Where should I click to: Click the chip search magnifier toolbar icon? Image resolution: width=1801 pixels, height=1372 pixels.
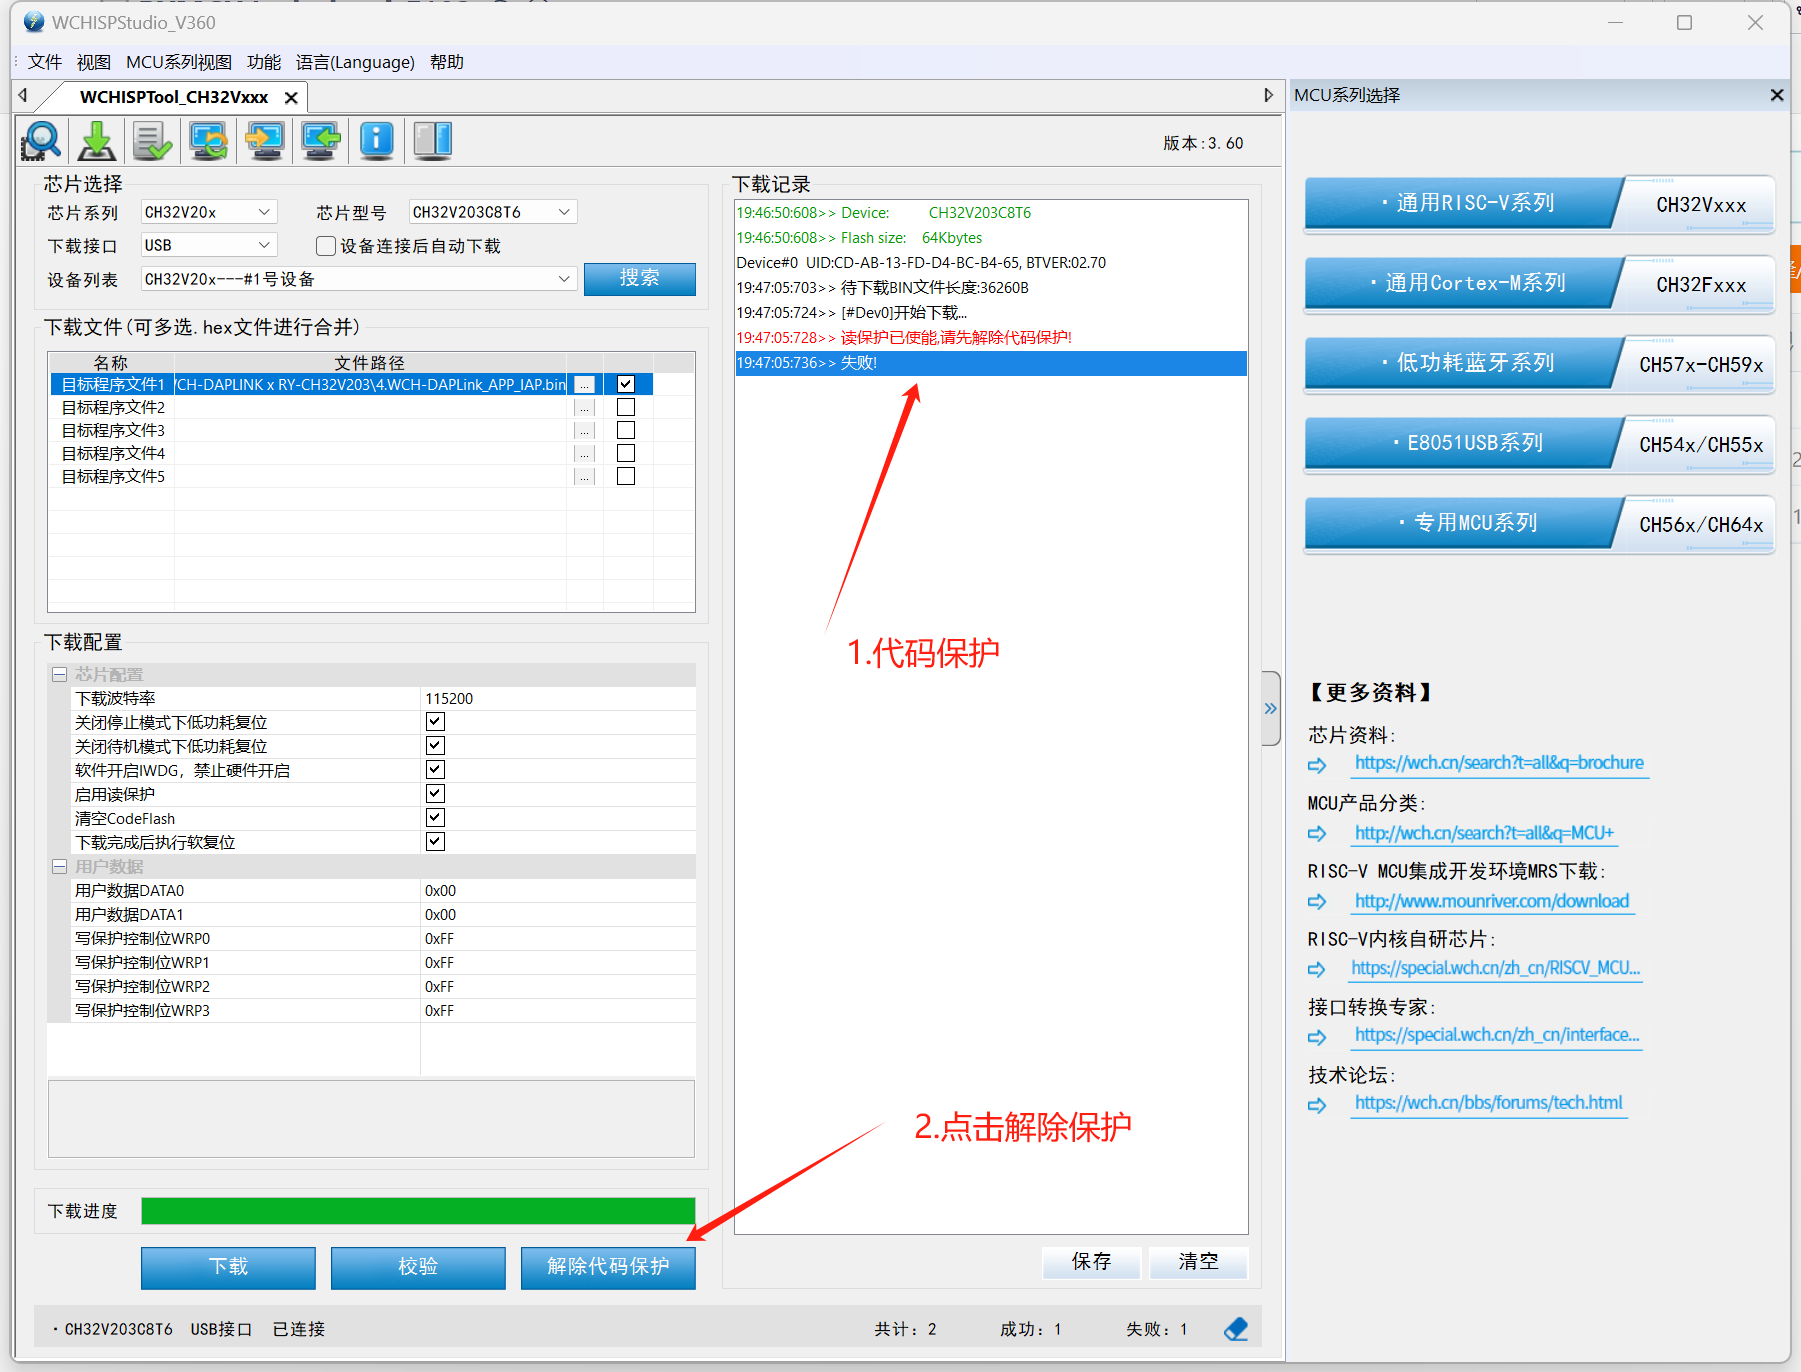click(x=41, y=141)
